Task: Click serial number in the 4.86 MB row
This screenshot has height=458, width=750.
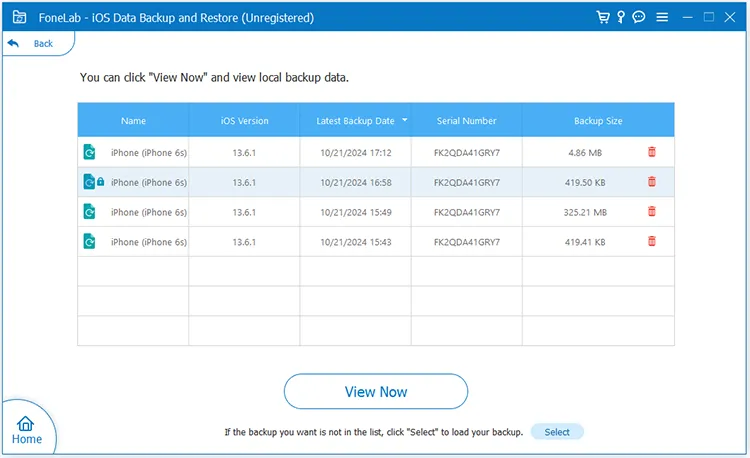Action: [467, 153]
